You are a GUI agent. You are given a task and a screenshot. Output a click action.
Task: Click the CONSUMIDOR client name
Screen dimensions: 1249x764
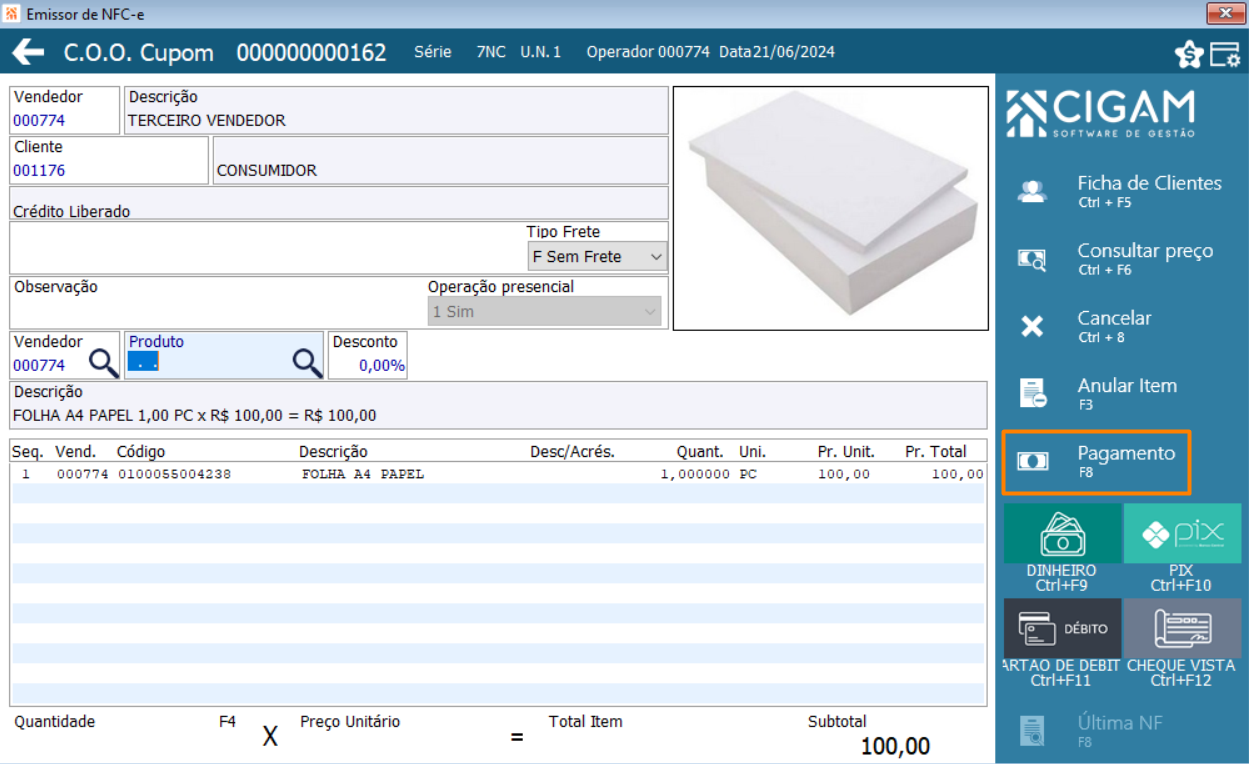(x=266, y=170)
